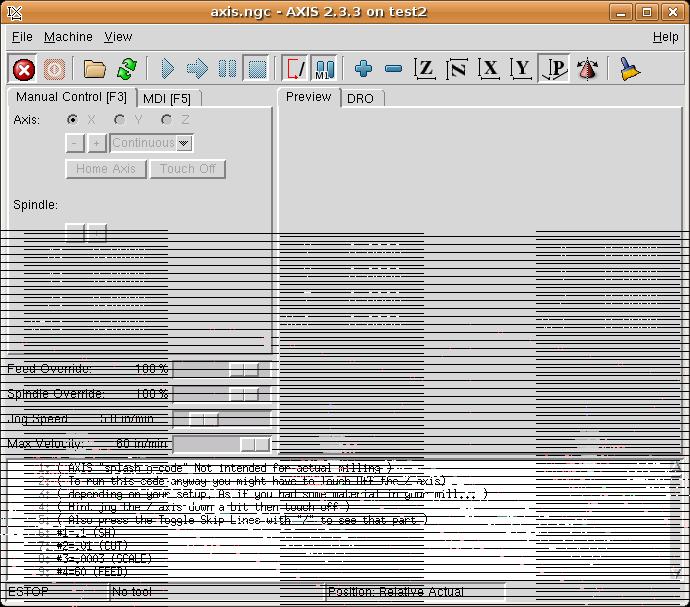Toggle optional pause M1 icon

[324, 69]
